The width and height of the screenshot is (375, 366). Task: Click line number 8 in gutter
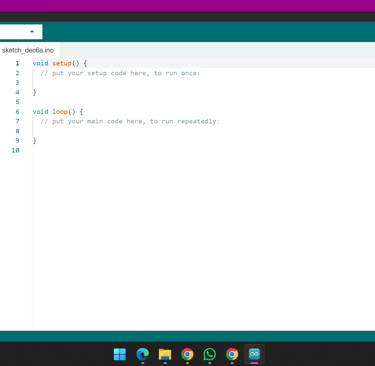[x=17, y=131]
